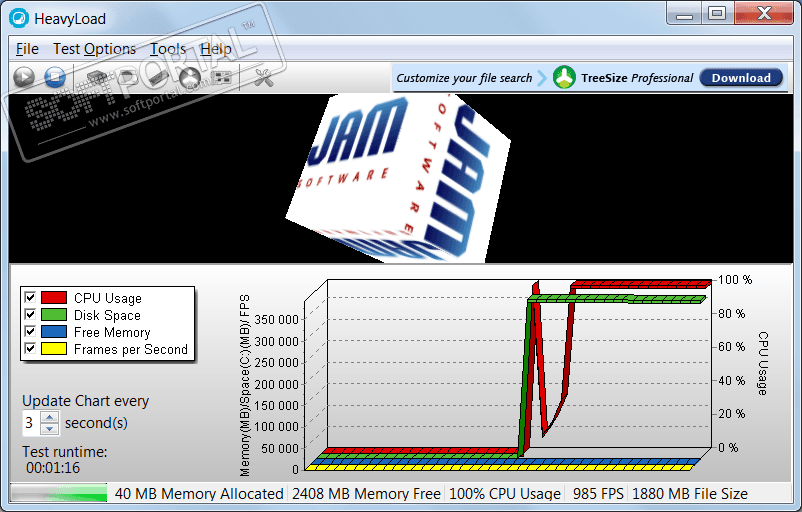The image size is (802, 512).
Task: Click the Start test play button
Action: 24,77
